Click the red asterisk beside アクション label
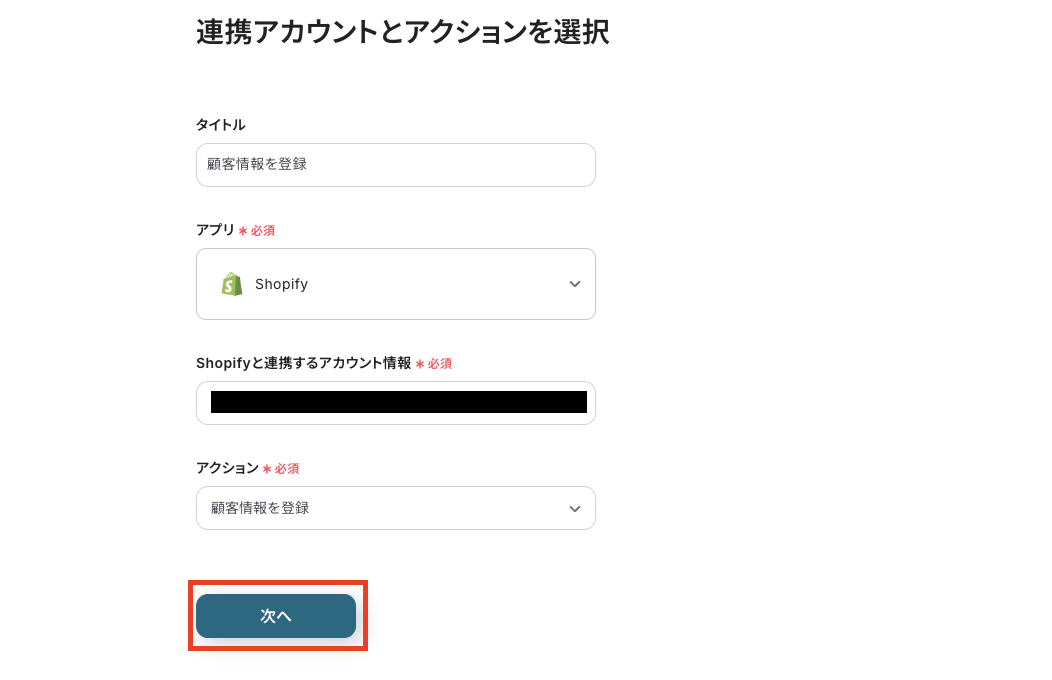The image size is (1052, 680). tap(267, 469)
